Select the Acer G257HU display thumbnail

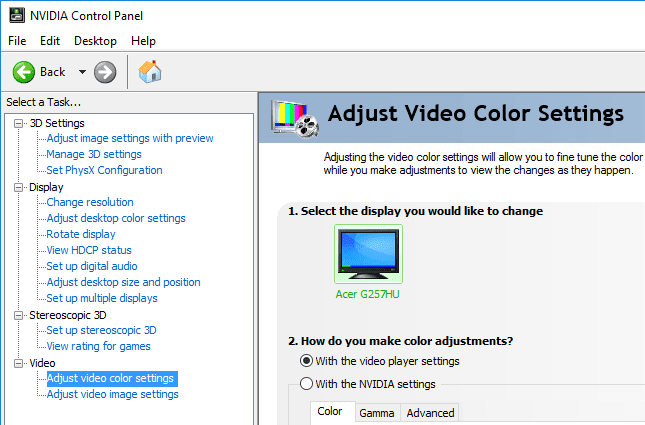pos(368,254)
